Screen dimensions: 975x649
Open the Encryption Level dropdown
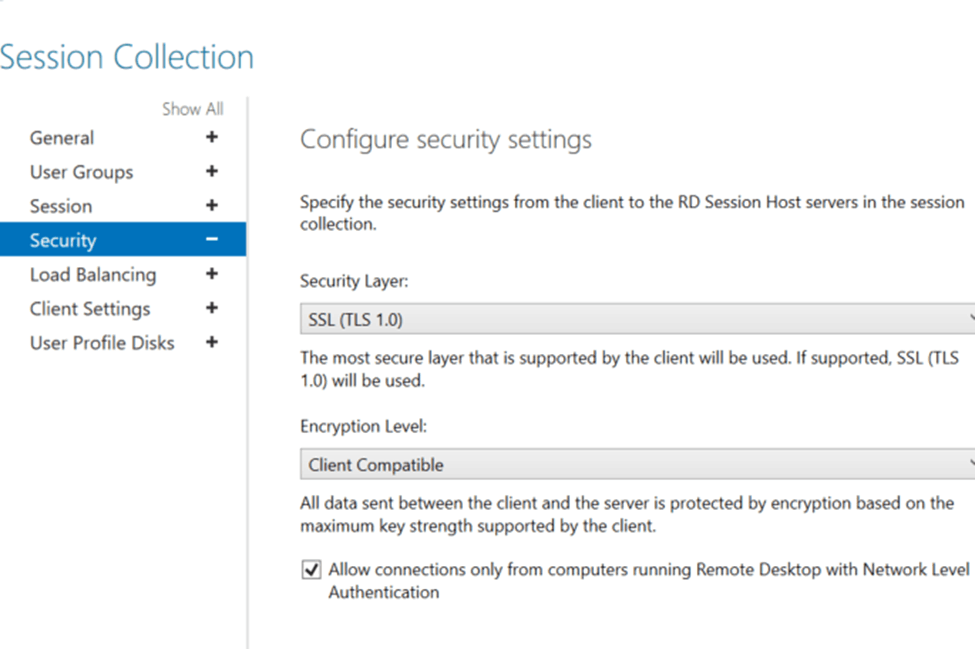coord(967,463)
